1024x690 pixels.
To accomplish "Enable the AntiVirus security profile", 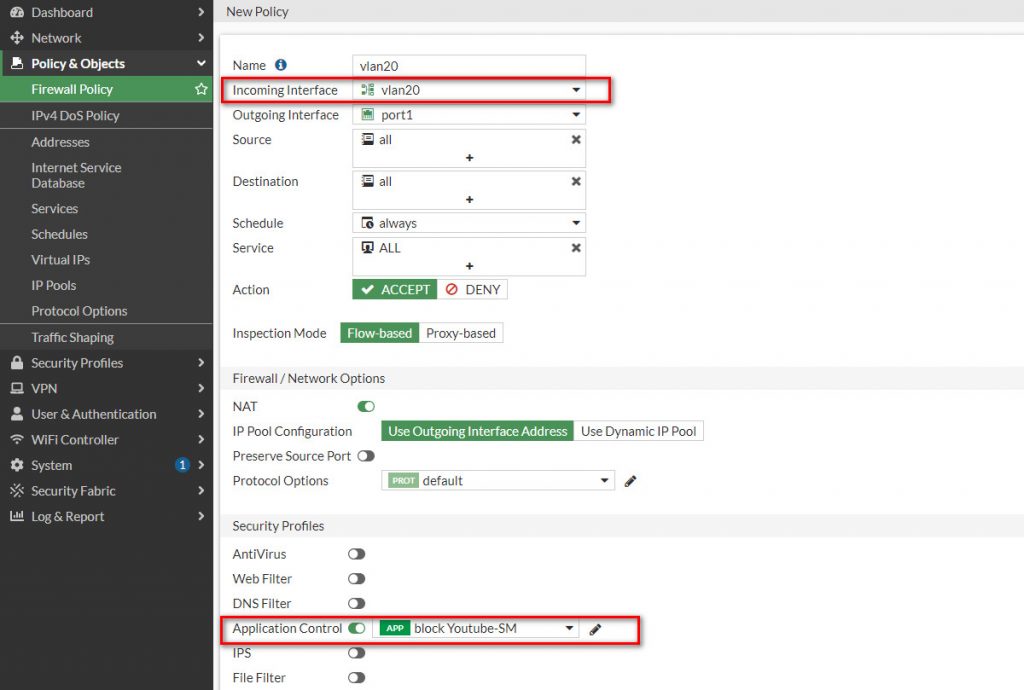I will point(355,554).
